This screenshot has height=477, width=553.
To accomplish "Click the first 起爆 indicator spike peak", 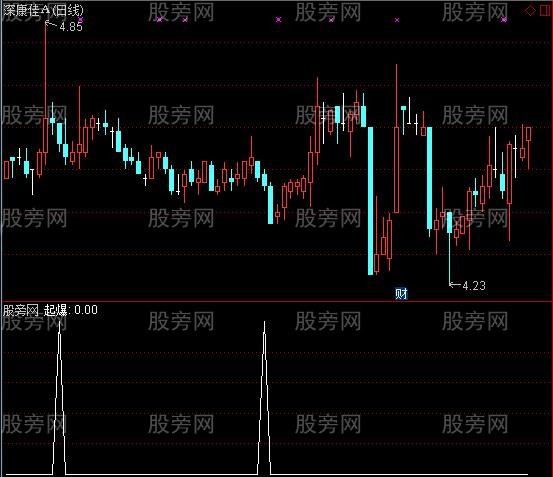I will click(x=59, y=323).
